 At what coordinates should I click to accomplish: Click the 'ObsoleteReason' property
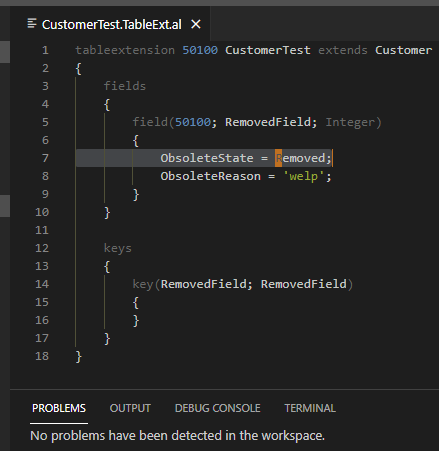[x=211, y=176]
